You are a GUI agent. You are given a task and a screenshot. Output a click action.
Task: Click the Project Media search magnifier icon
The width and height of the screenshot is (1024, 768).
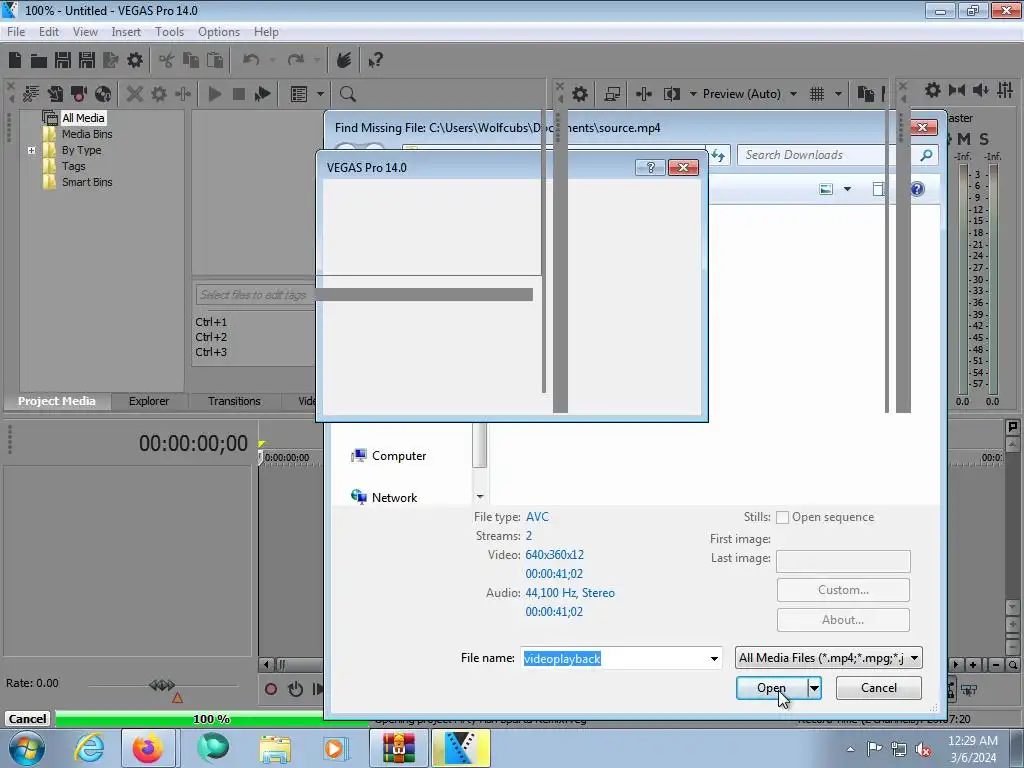point(347,94)
